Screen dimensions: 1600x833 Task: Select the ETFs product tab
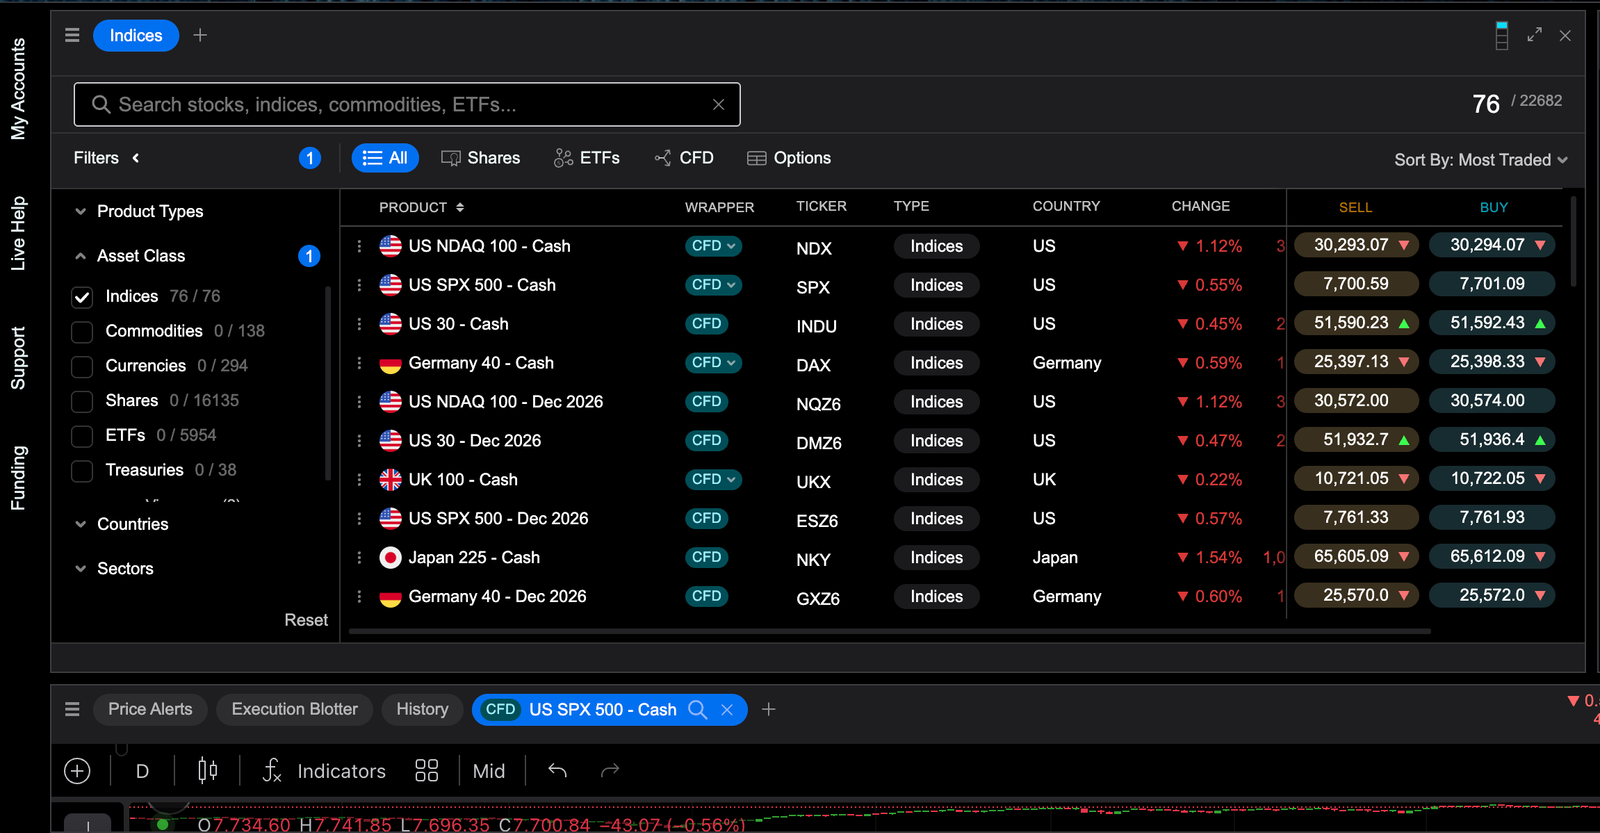point(587,158)
